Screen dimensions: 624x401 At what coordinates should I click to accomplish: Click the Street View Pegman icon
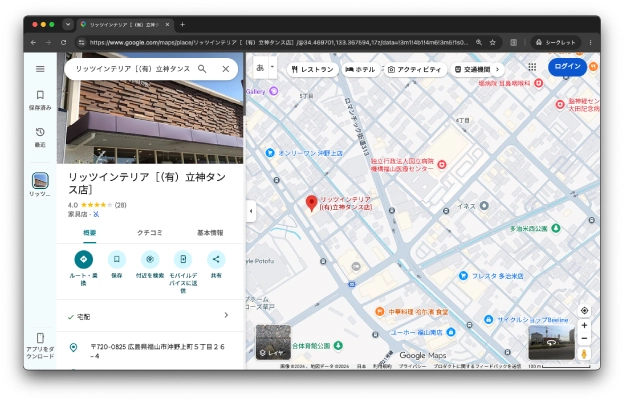click(x=584, y=354)
